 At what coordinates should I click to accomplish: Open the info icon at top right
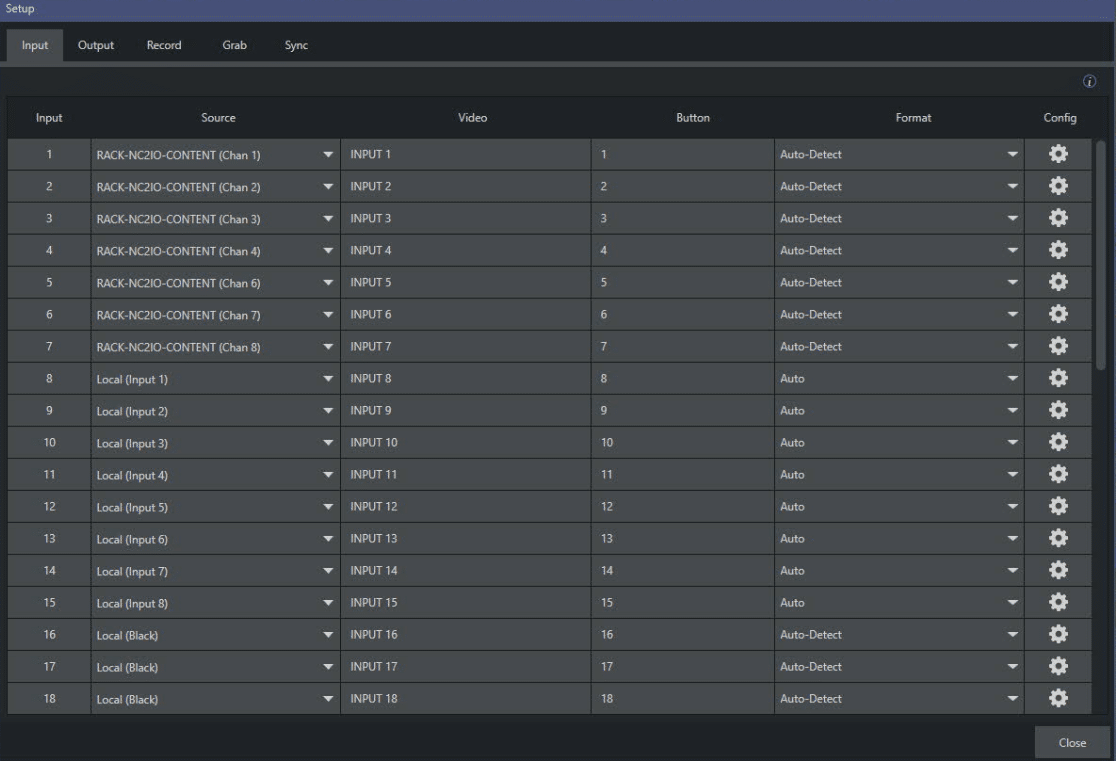[1089, 82]
